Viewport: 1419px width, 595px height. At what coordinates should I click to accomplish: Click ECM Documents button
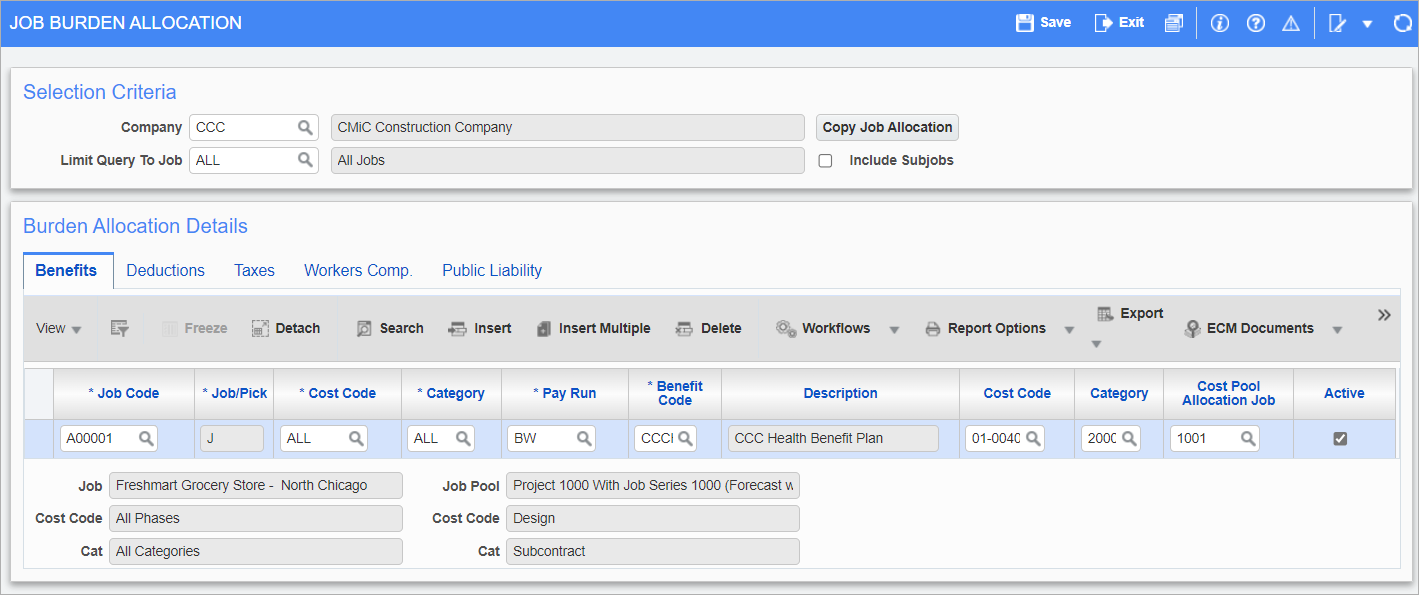(1249, 328)
